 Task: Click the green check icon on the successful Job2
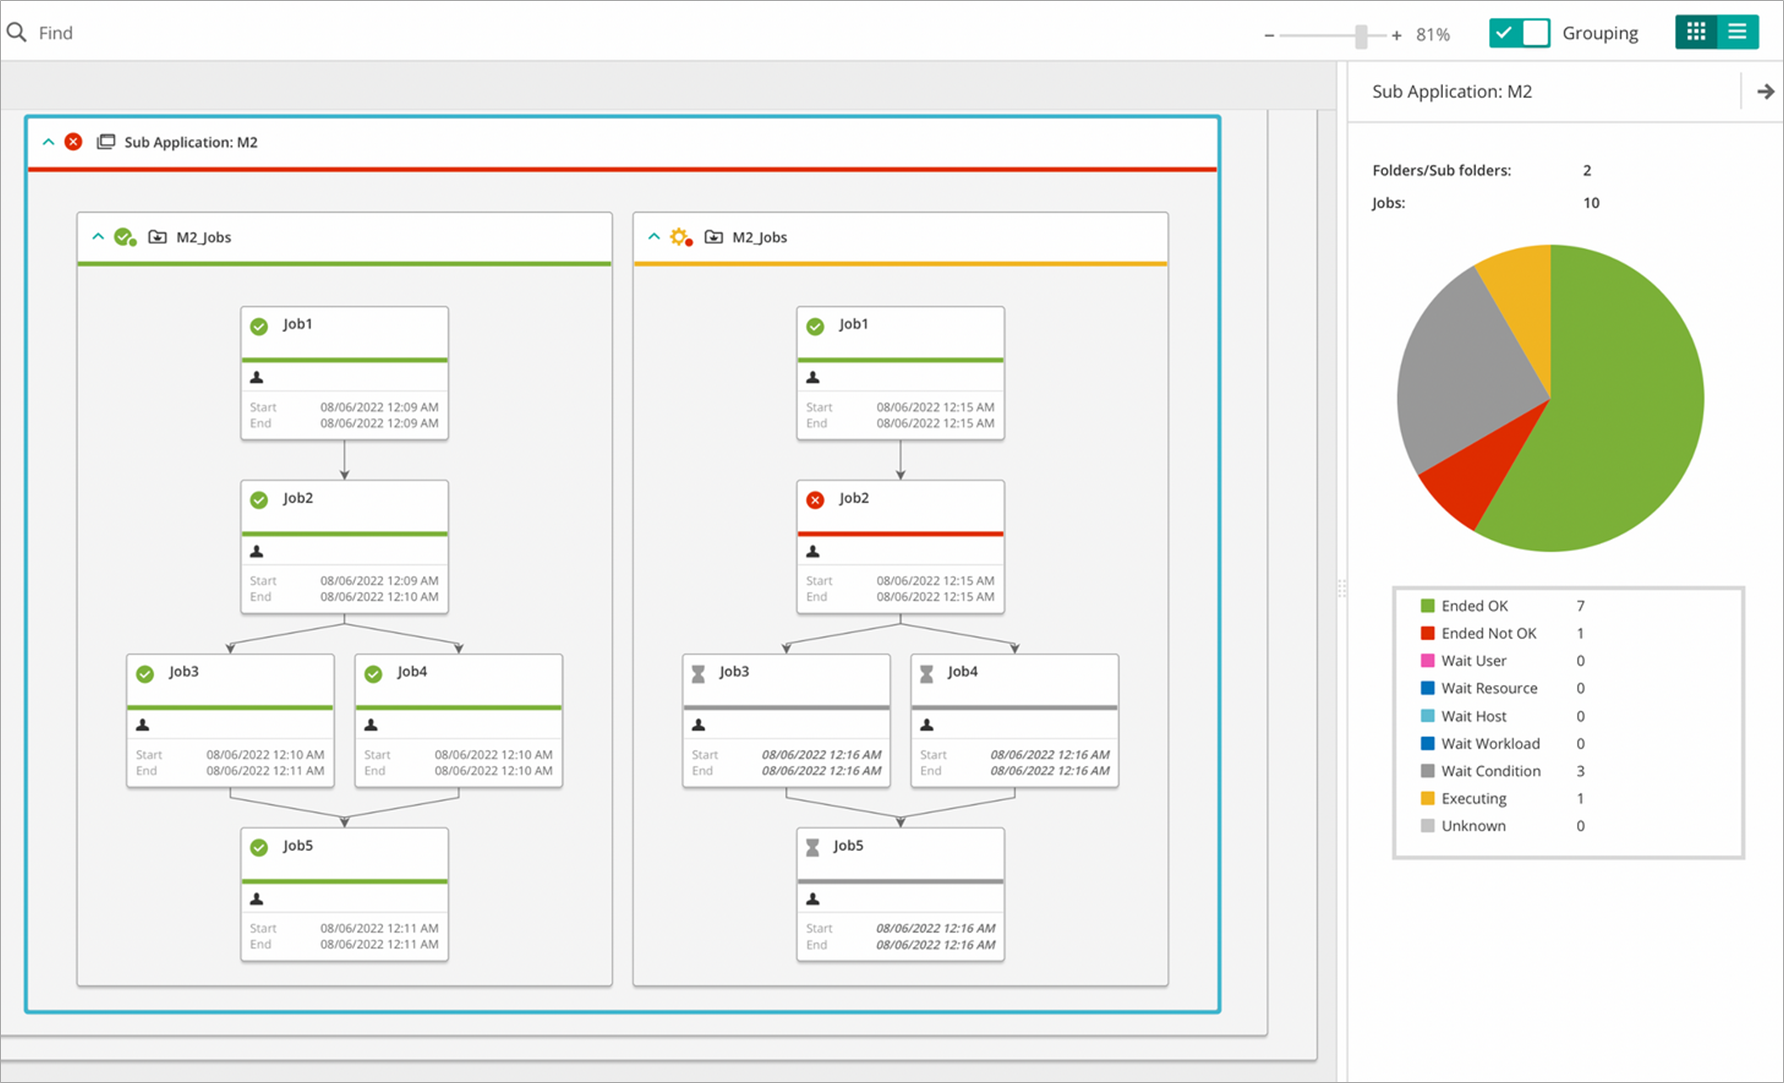259,500
